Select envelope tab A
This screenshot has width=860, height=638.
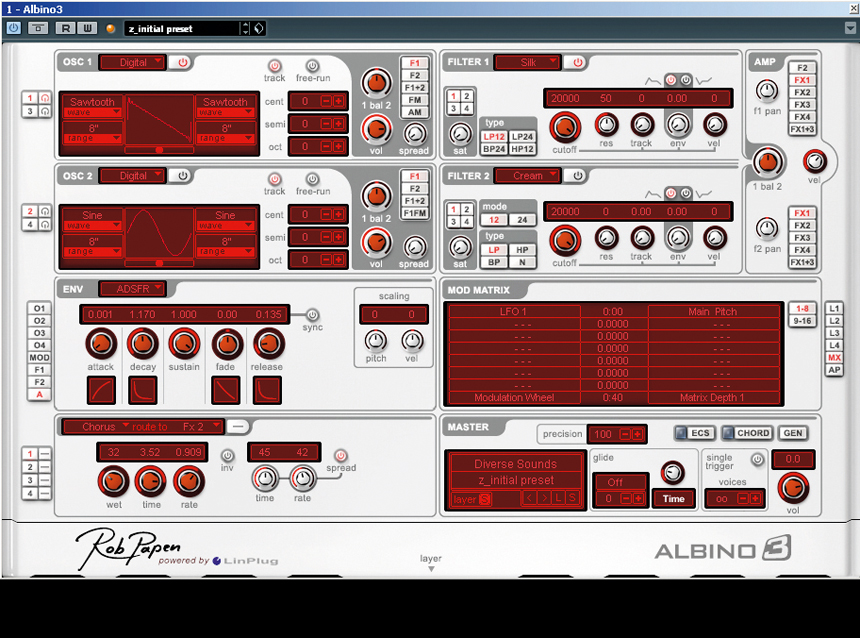[39, 394]
